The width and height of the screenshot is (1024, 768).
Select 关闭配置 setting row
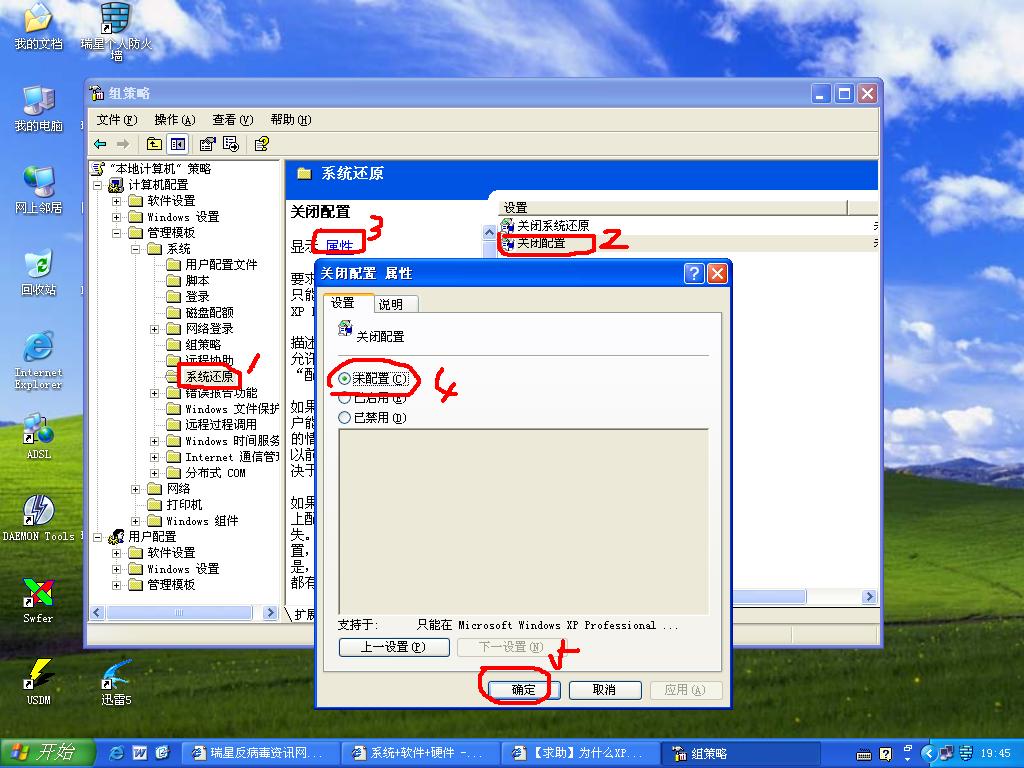541,243
